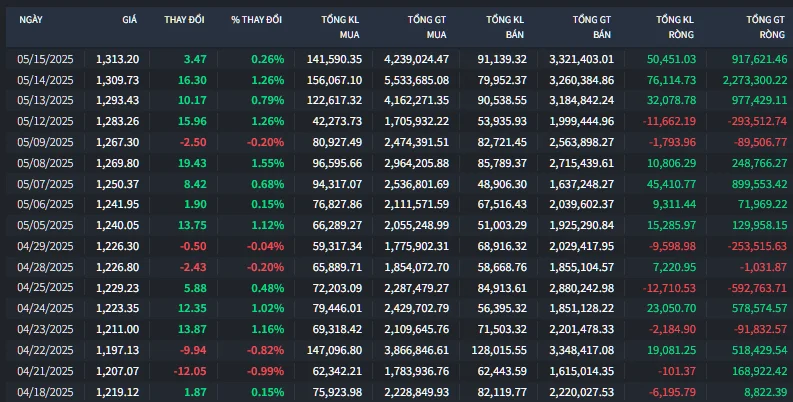Screen dimensions: 793x402
Task: Click the change value 3.47
Action: click(195, 59)
